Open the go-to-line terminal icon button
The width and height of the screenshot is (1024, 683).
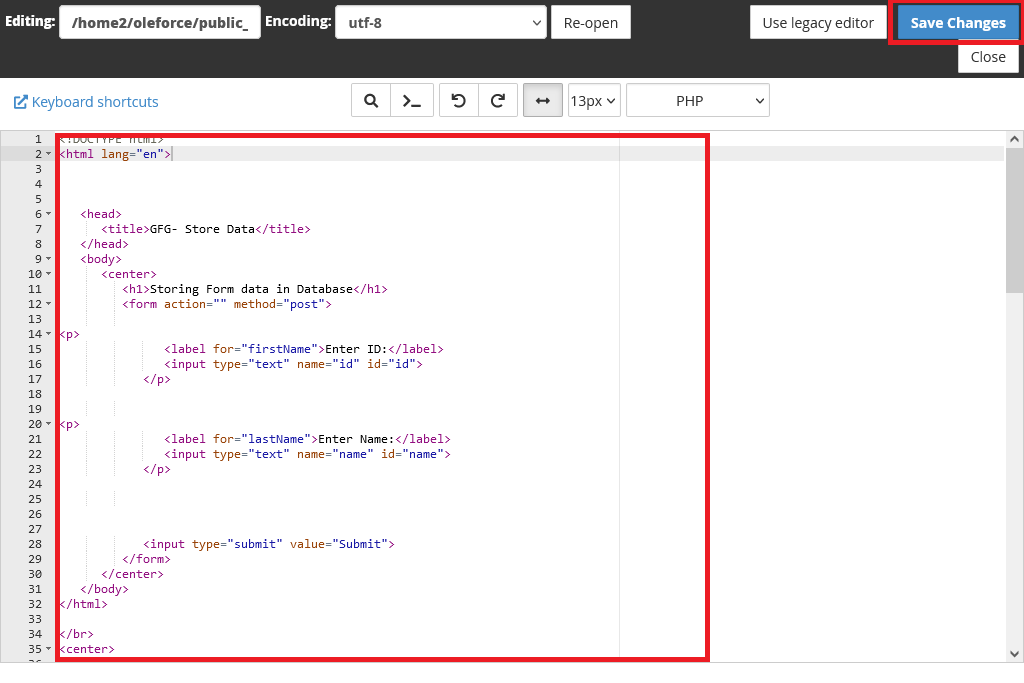[411, 101]
